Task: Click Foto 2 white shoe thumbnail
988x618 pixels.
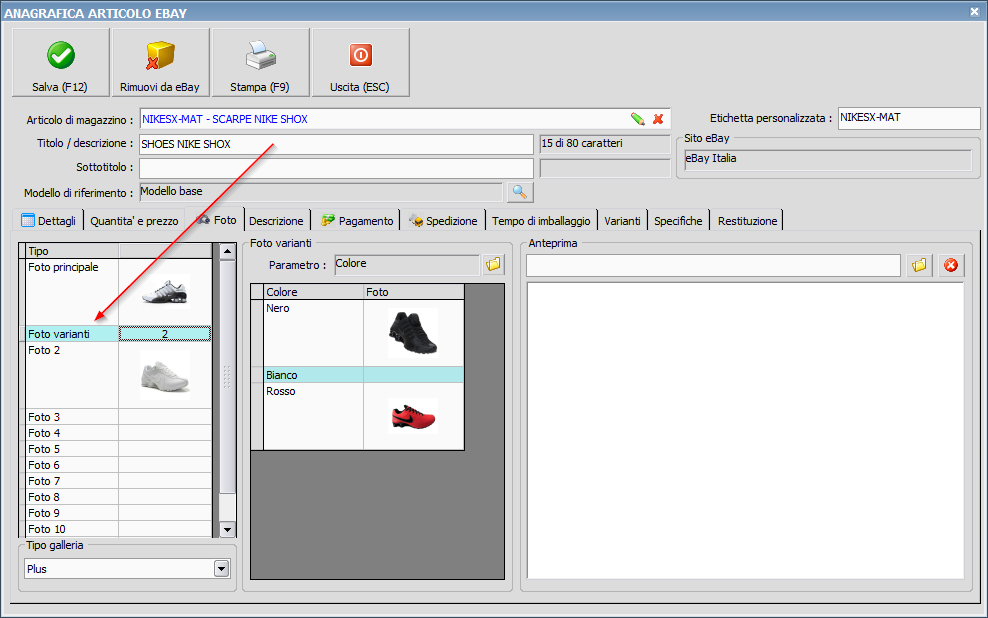Action: point(165,376)
